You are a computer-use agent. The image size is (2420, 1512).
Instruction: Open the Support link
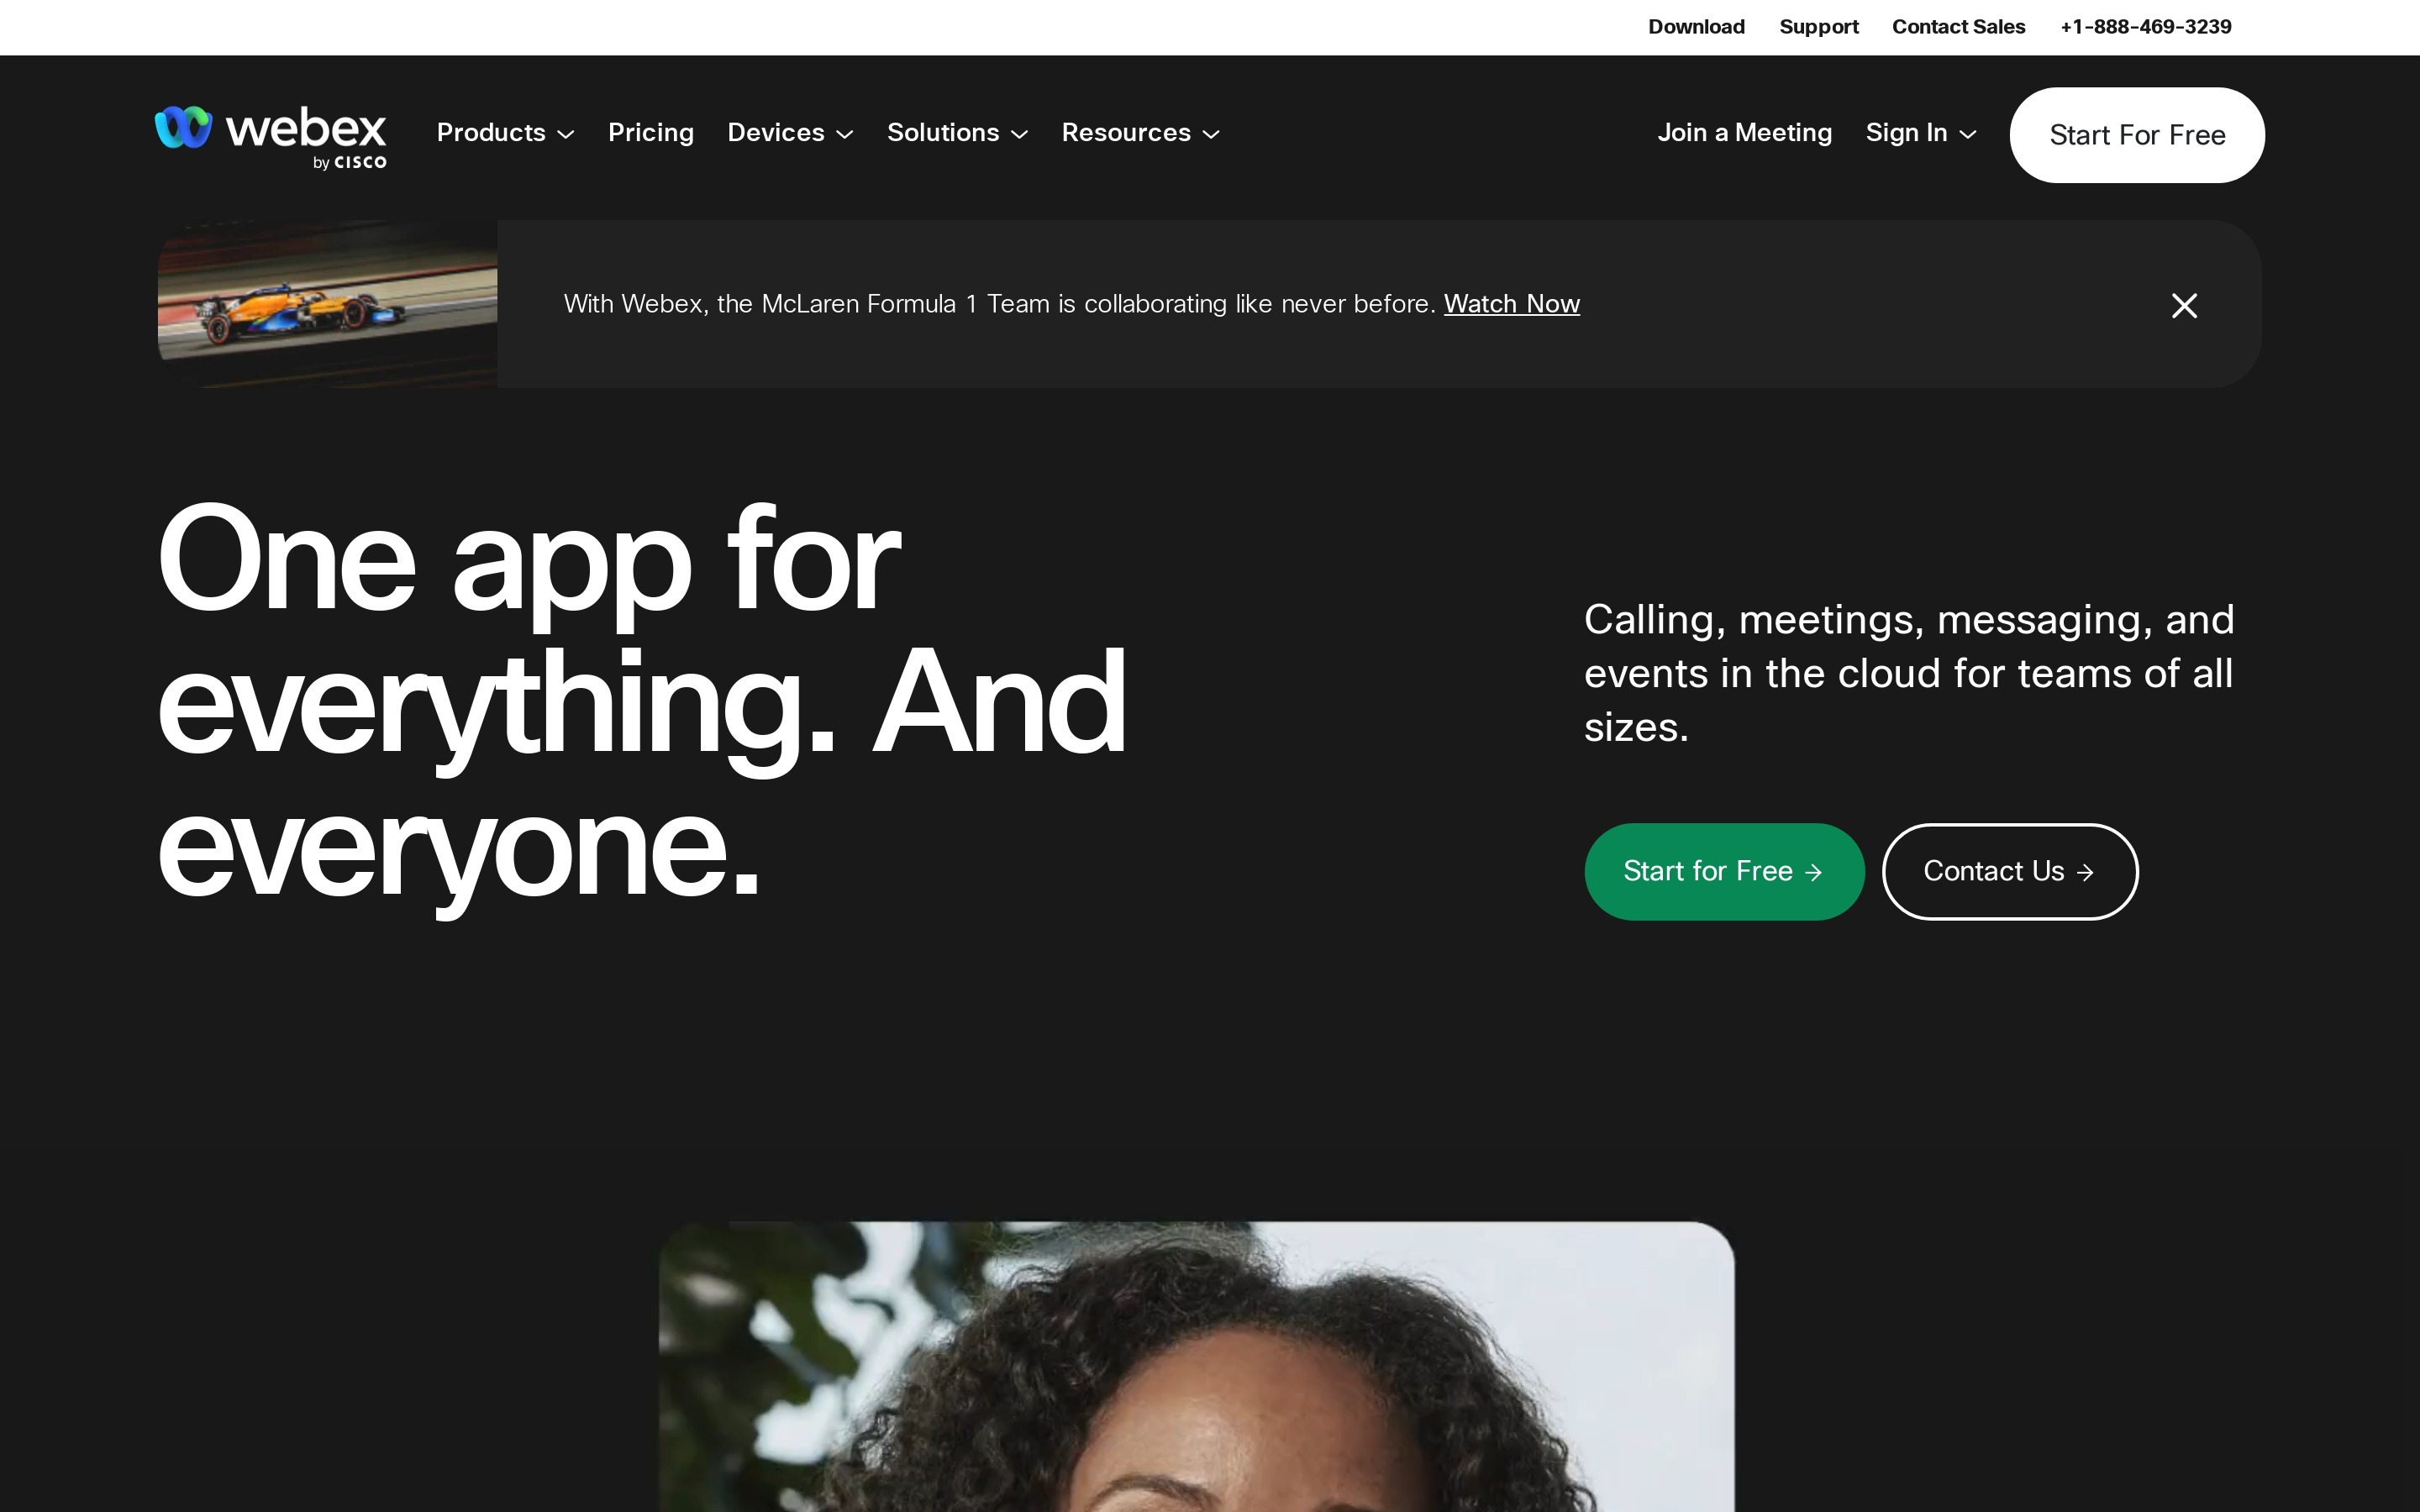click(1818, 27)
